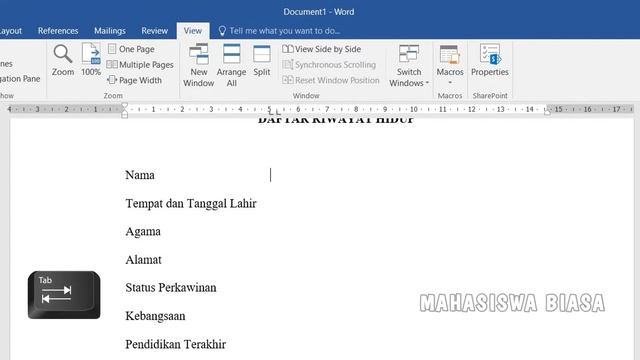The width and height of the screenshot is (640, 360).
Task: Switch to the View tab
Action: [x=193, y=31]
